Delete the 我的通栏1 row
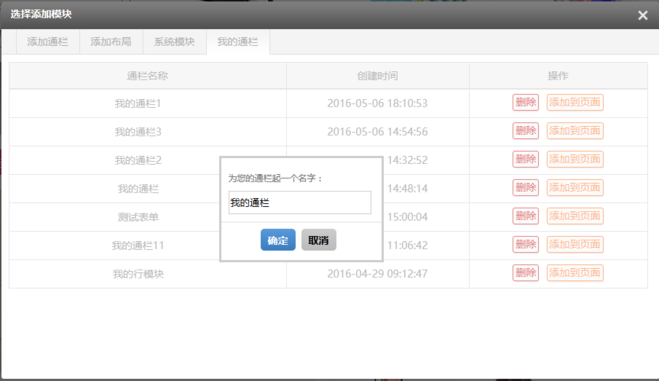The width and height of the screenshot is (659, 381). pyautogui.click(x=525, y=102)
